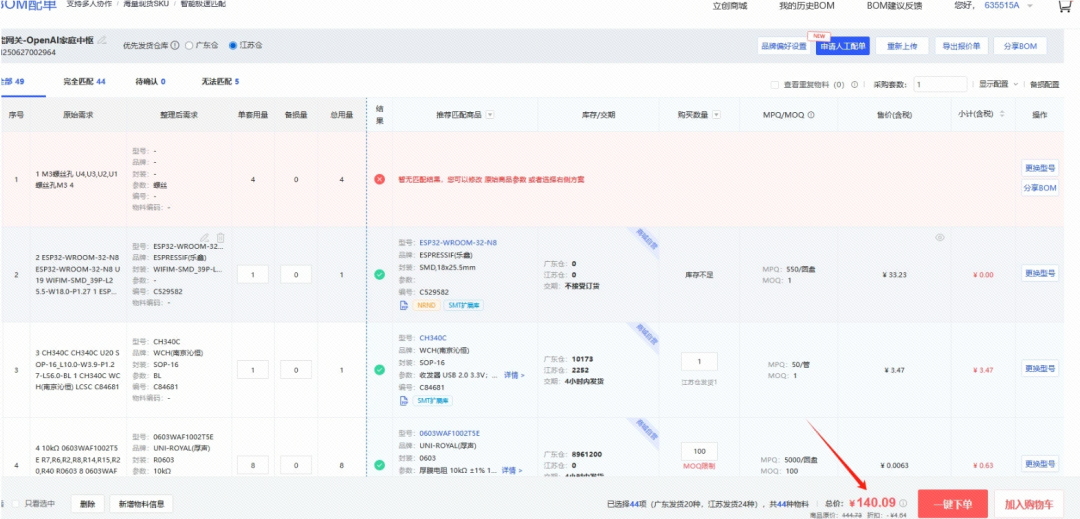
Task: Check the 查看重复物料 checkbox
Action: [x=775, y=85]
